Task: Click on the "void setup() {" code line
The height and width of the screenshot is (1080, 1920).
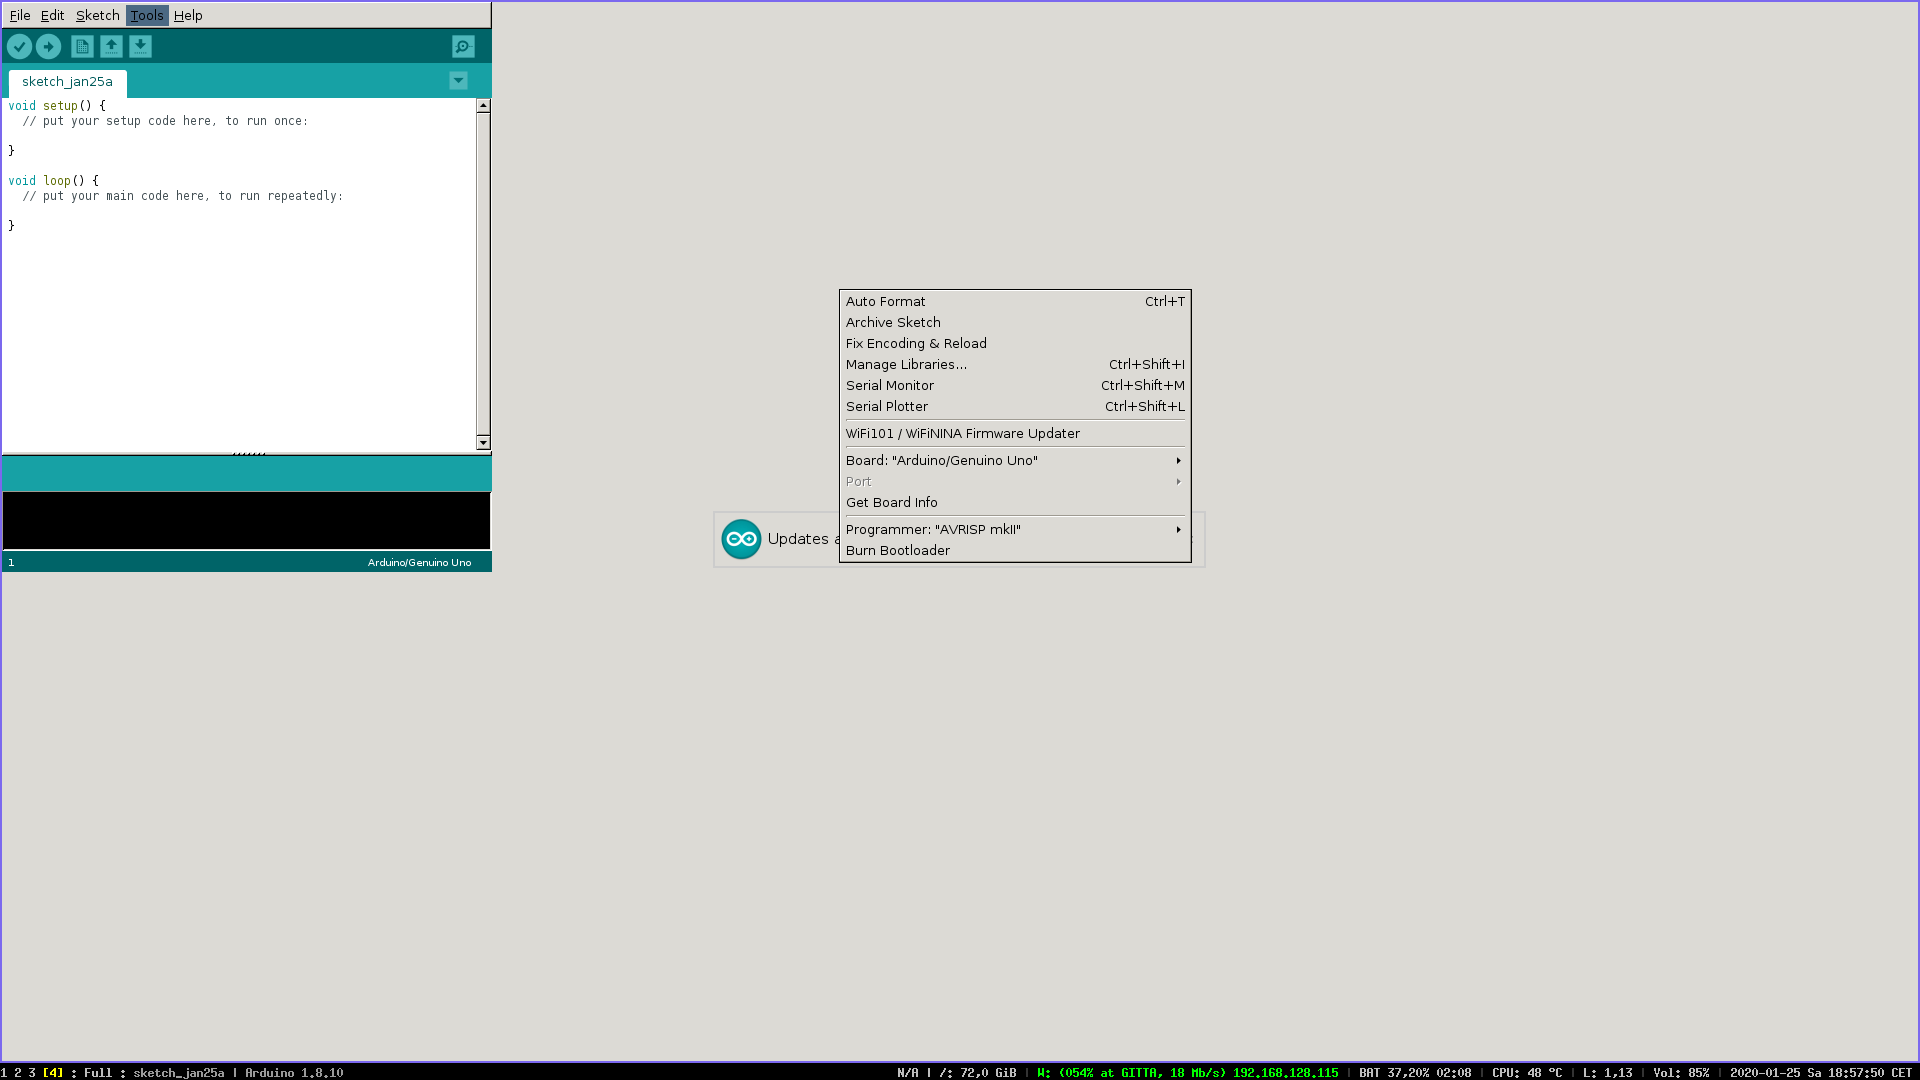Action: point(57,106)
